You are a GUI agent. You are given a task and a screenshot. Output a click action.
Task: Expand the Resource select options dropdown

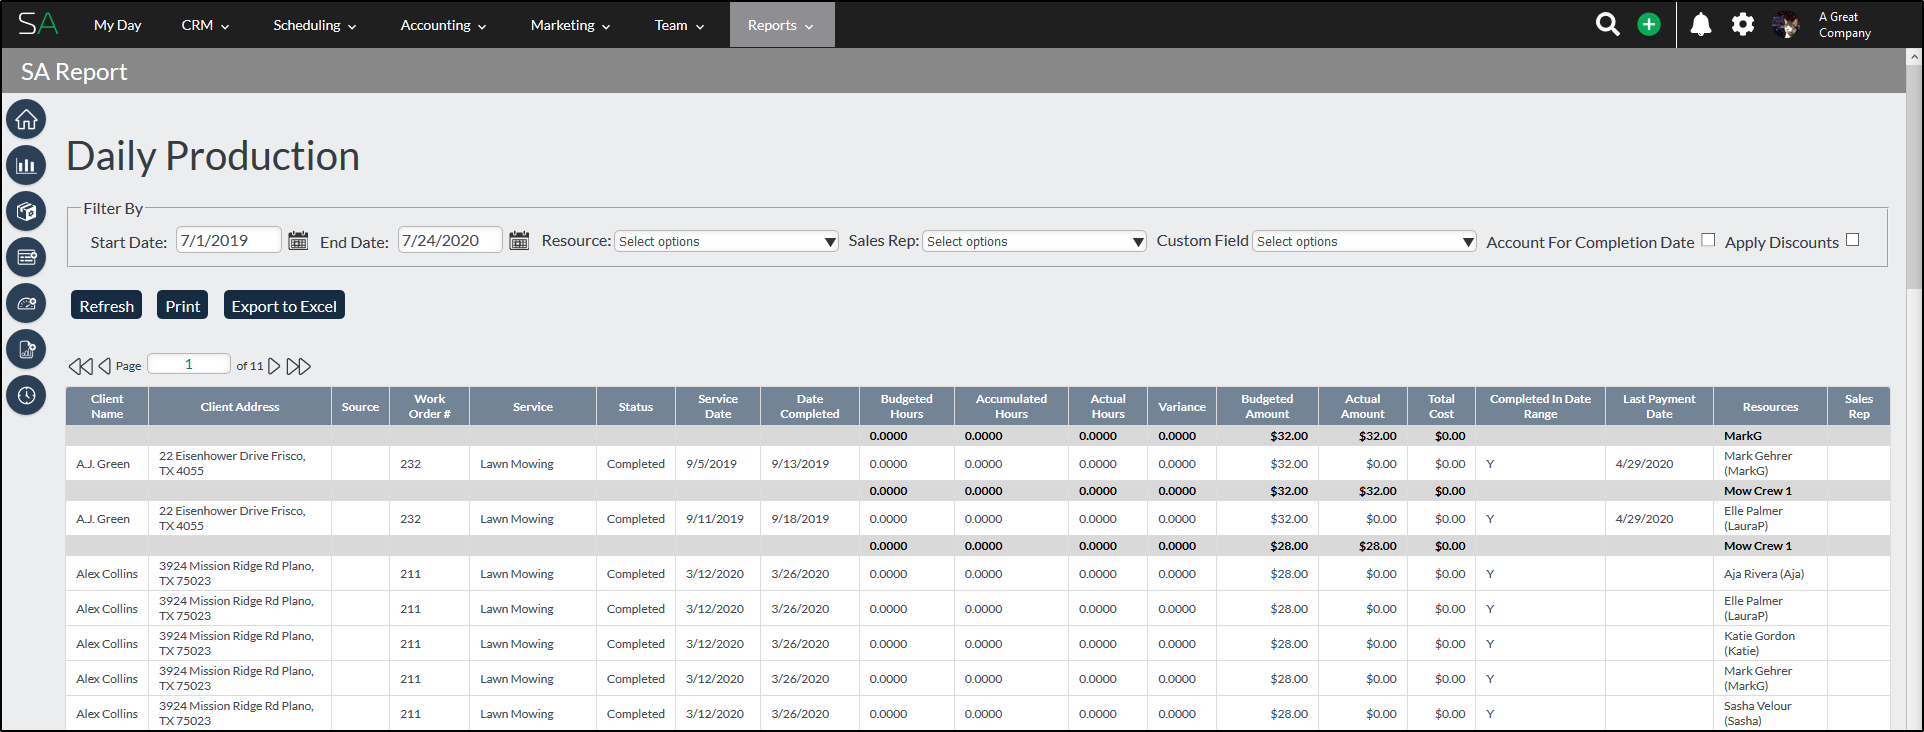click(726, 242)
